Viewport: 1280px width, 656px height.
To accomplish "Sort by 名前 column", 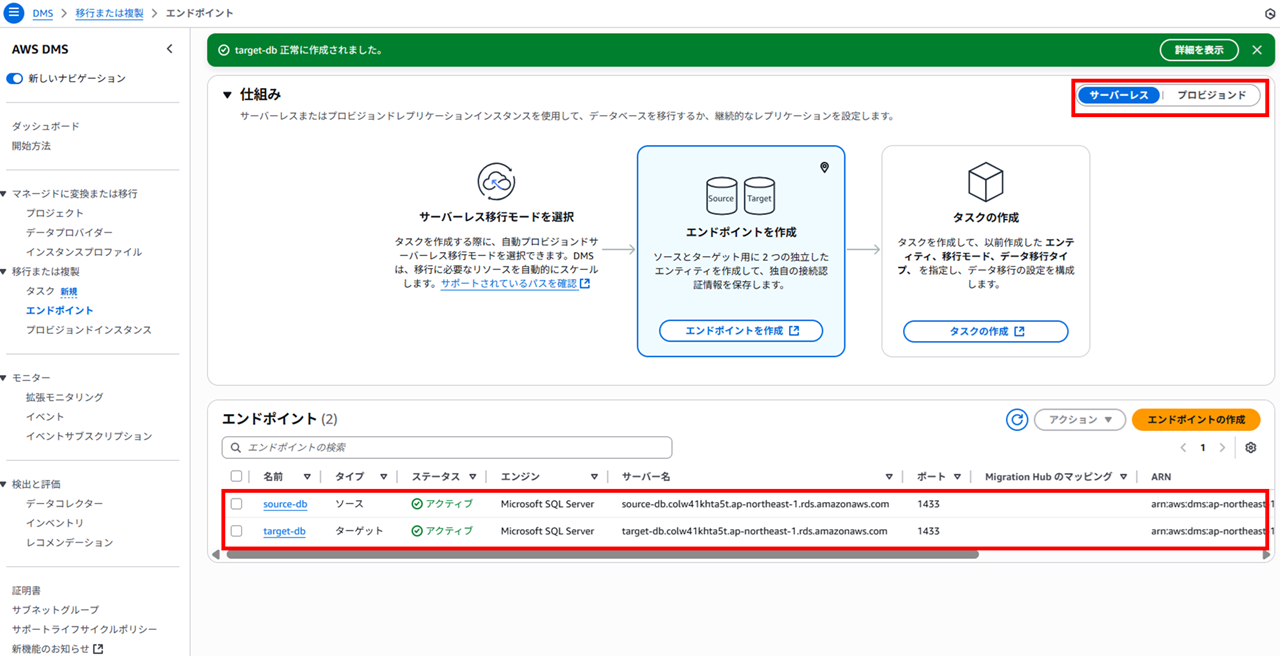I will (307, 477).
